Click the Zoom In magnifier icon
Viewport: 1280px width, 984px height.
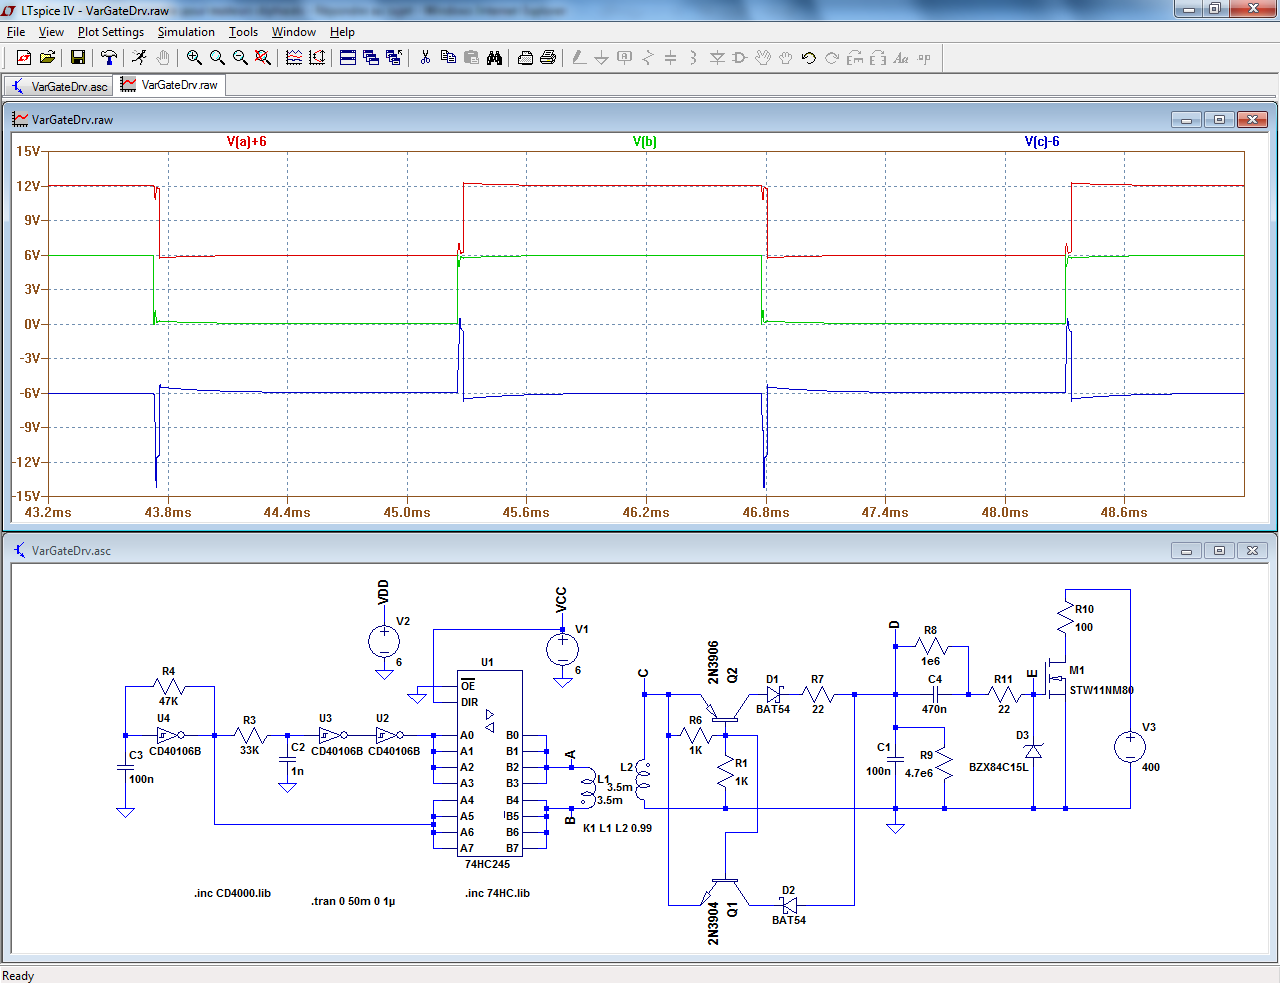click(194, 58)
